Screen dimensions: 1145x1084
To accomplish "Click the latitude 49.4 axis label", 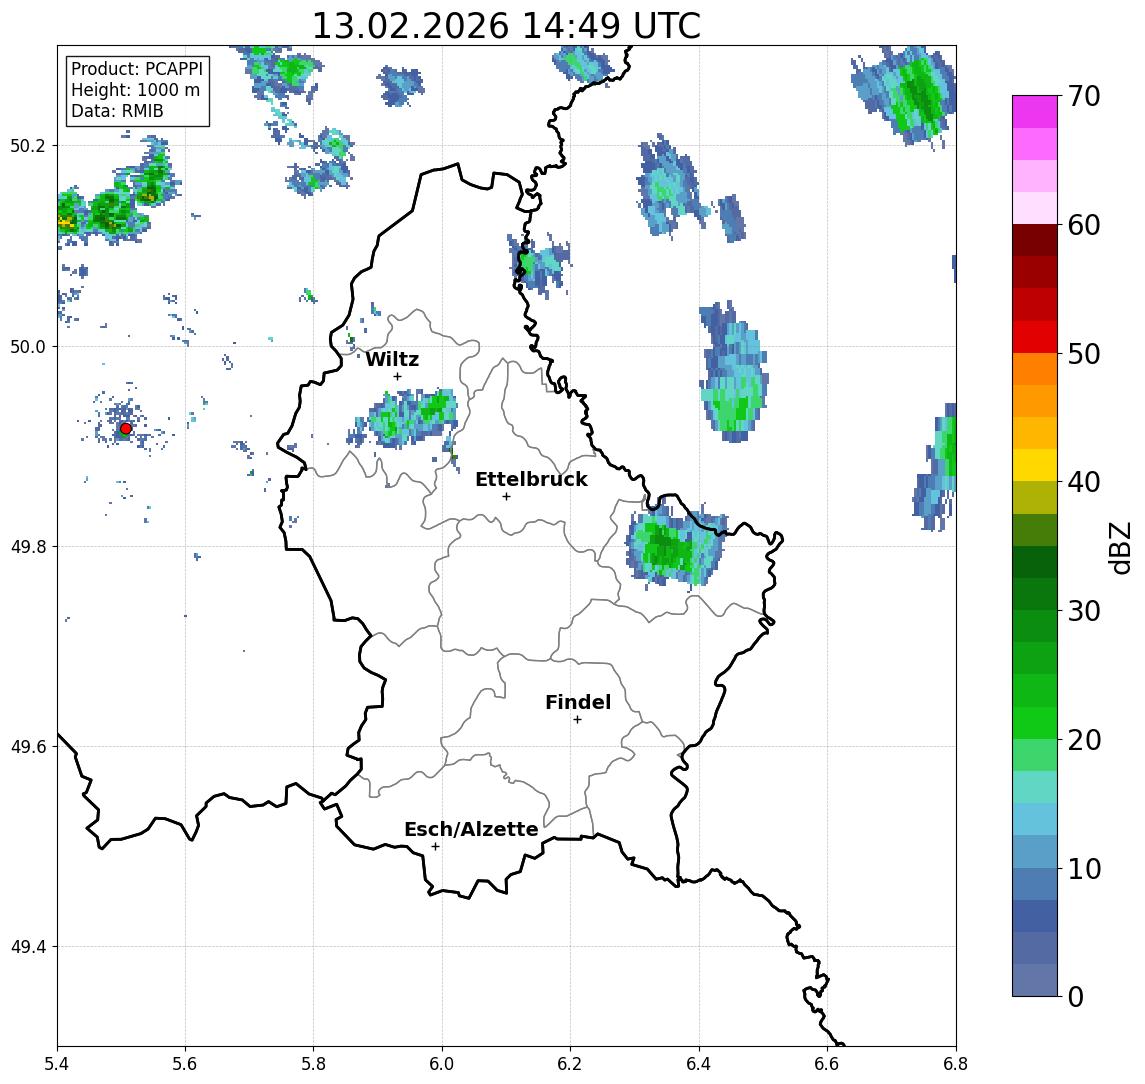I will click(28, 947).
